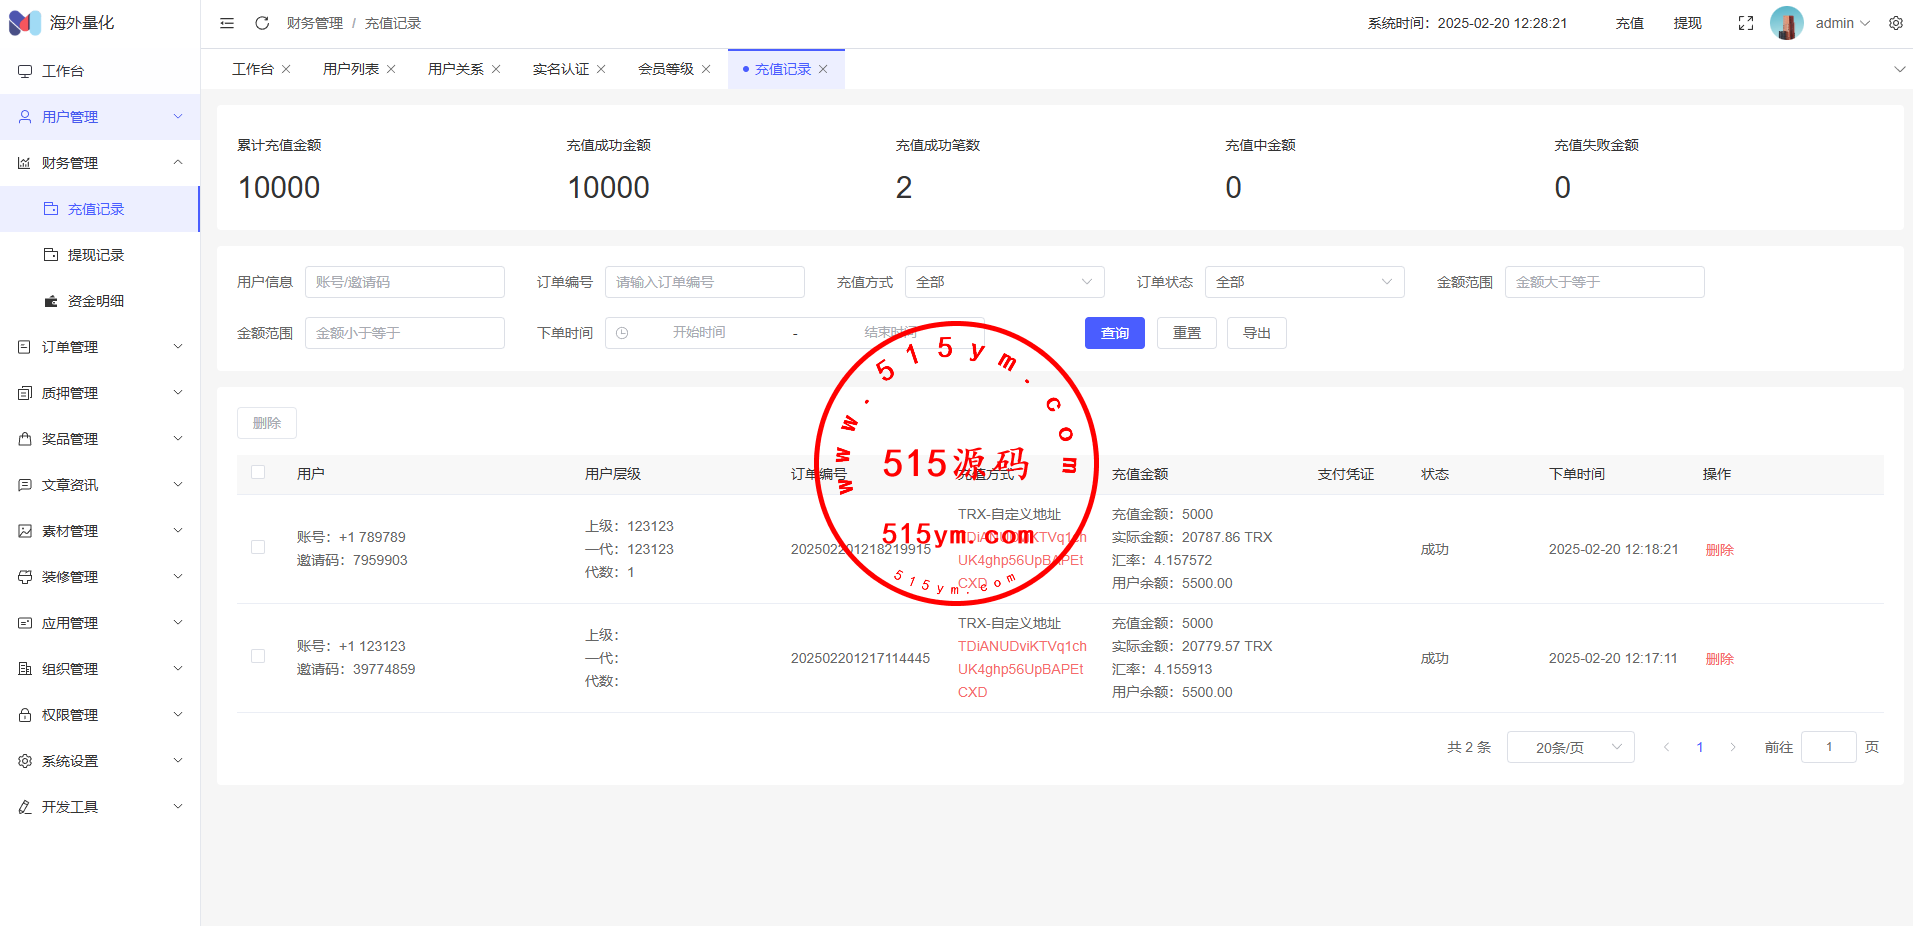1913x926 pixels.
Task: Enter fullscreen mode via the expand icon
Action: pos(1746,23)
